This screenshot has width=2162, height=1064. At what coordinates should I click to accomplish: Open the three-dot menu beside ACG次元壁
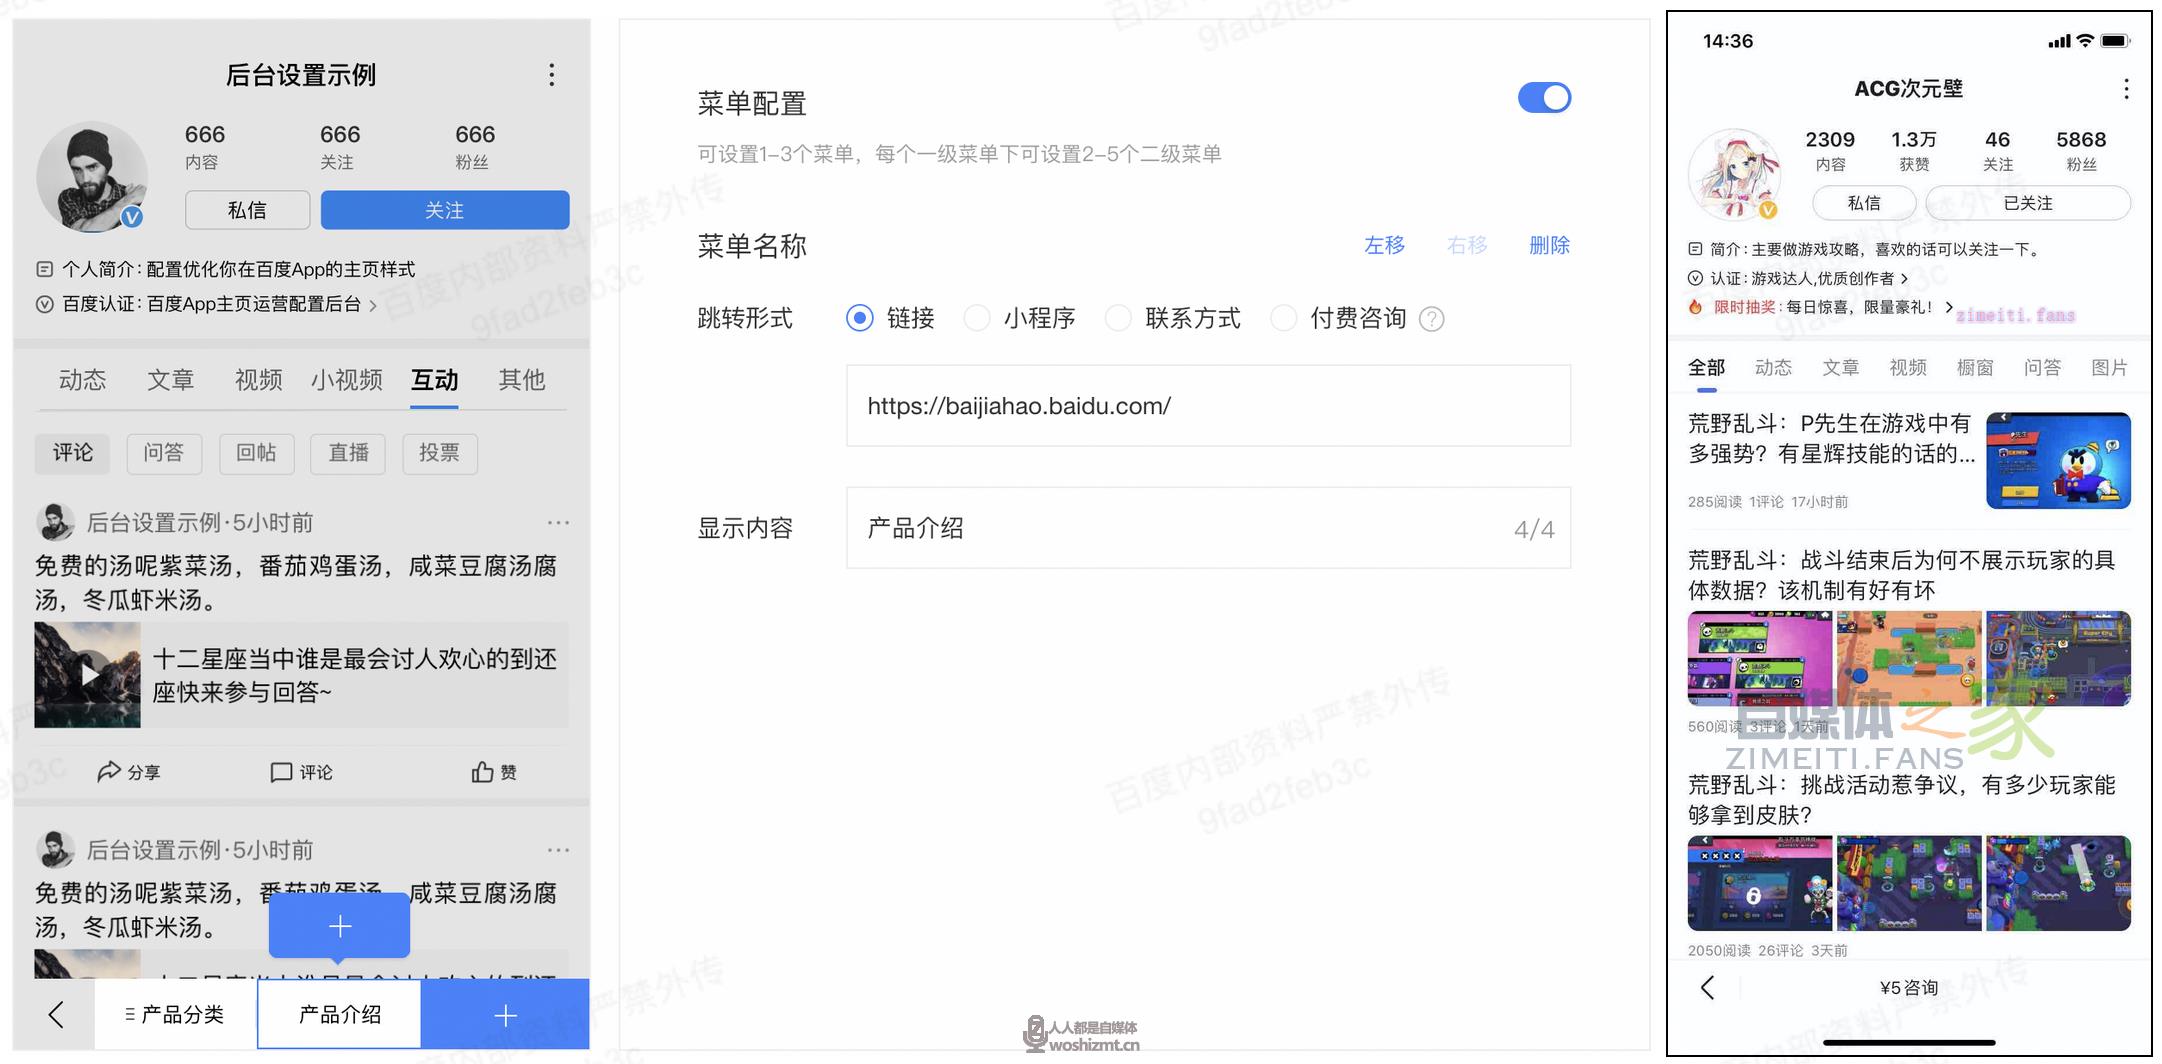coord(2126,89)
